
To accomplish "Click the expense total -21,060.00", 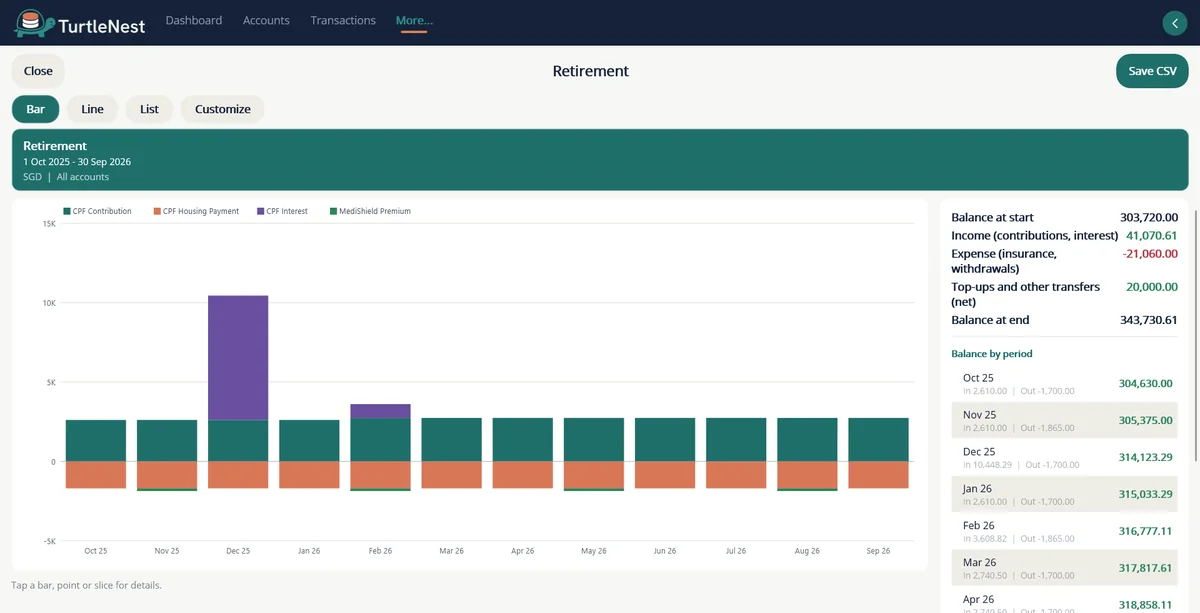I will pos(1150,254).
